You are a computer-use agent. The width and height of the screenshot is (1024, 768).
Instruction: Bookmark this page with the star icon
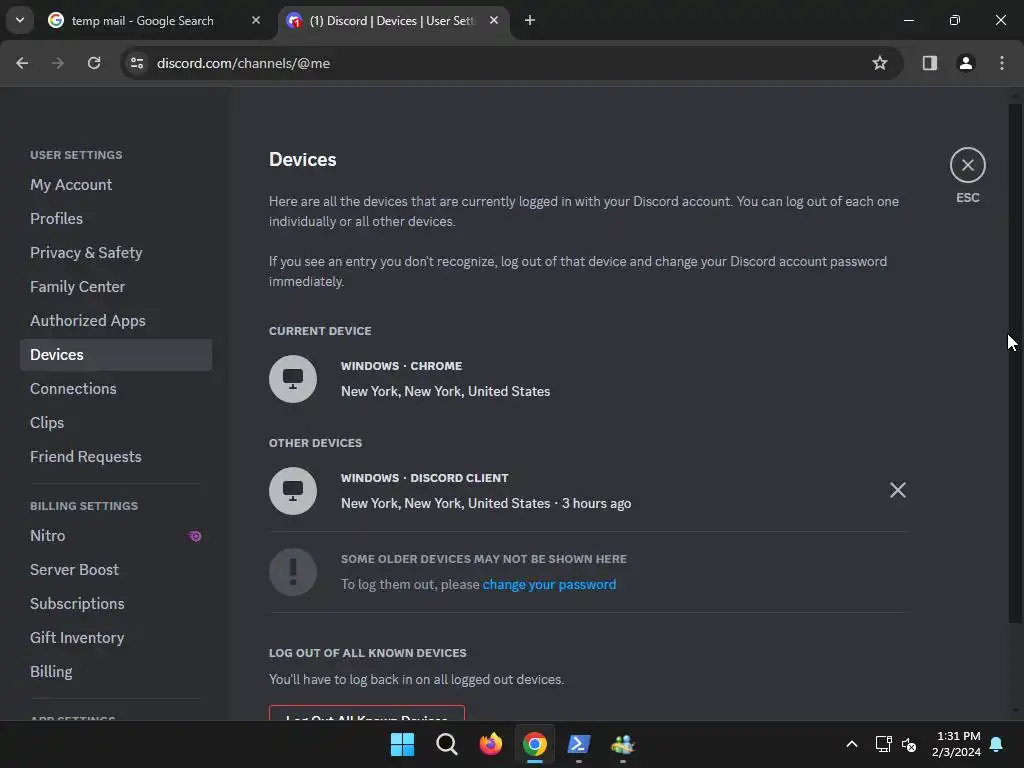[879, 63]
